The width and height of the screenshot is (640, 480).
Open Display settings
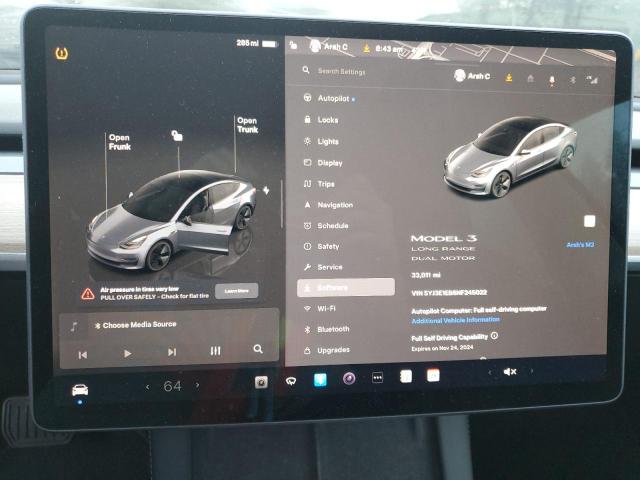[x=323, y=163]
